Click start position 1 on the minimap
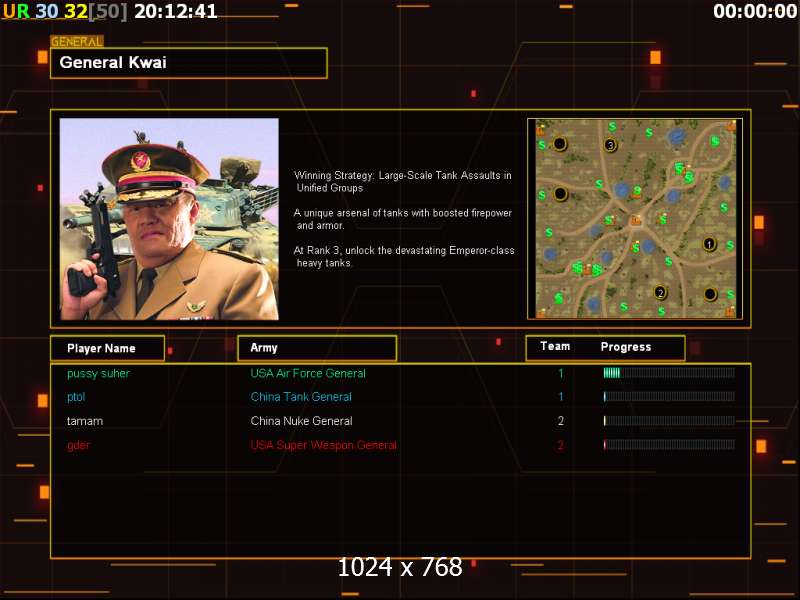The image size is (800, 600). [x=709, y=243]
